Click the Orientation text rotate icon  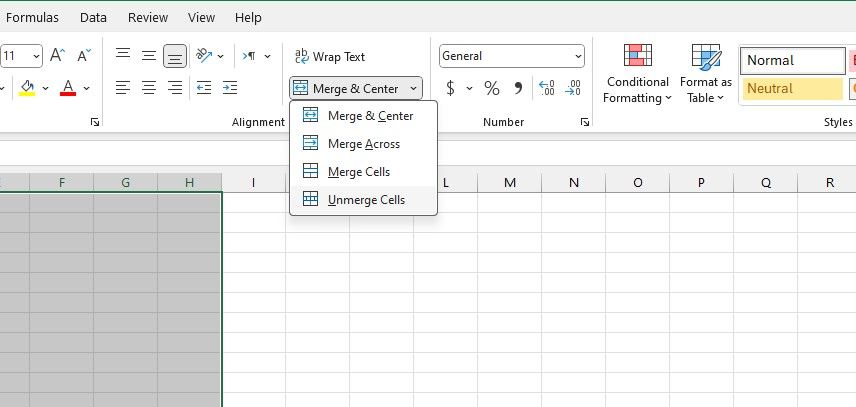point(204,56)
